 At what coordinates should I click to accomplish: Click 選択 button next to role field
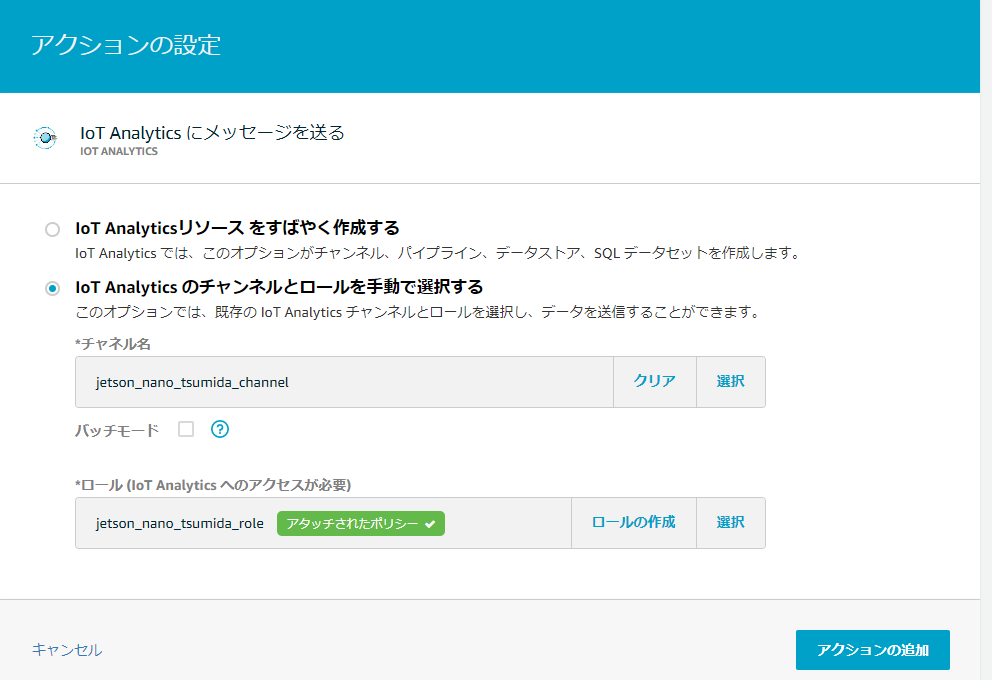tap(731, 522)
